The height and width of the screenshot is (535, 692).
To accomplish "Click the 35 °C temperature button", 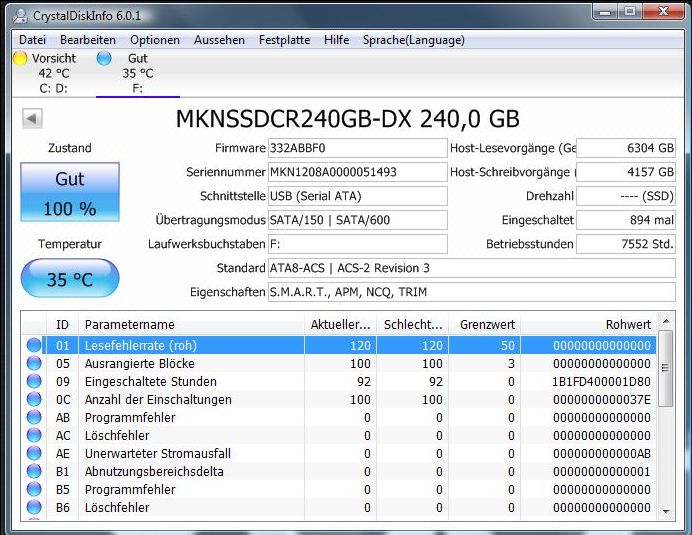I will coord(70,279).
